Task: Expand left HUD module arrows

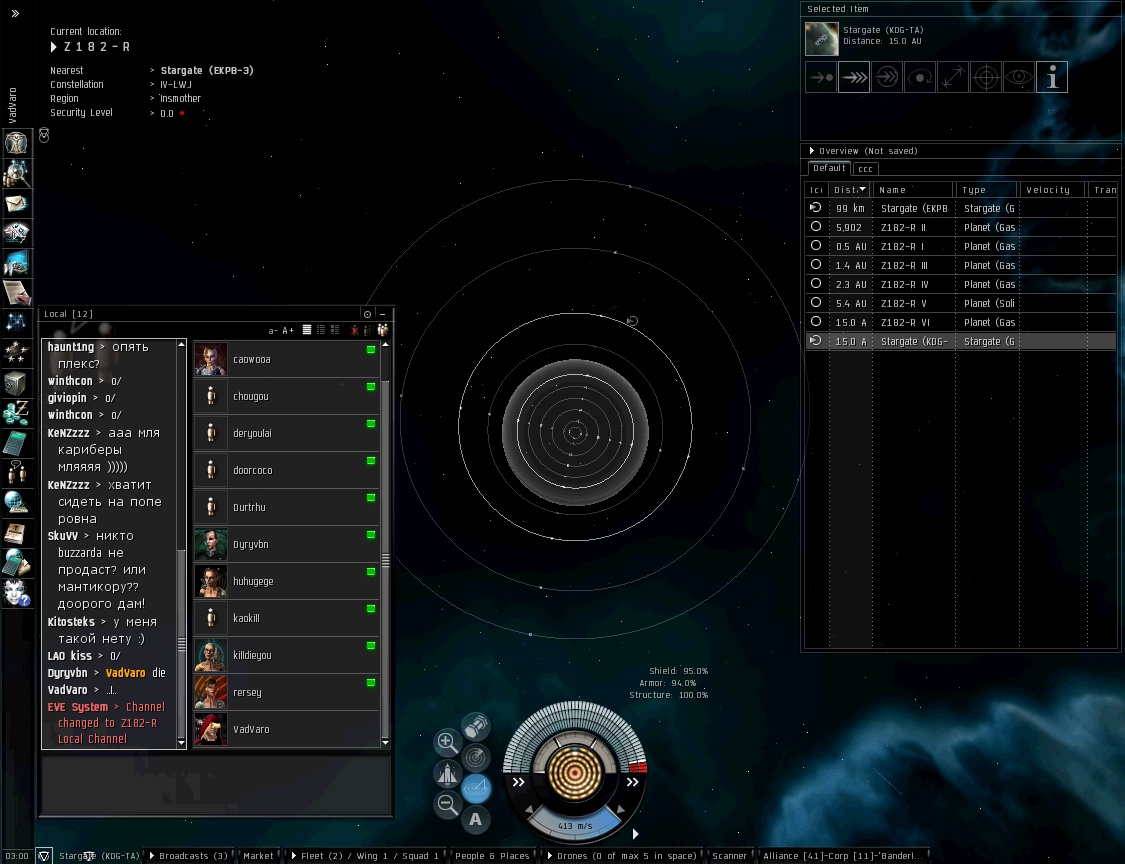Action: click(519, 782)
